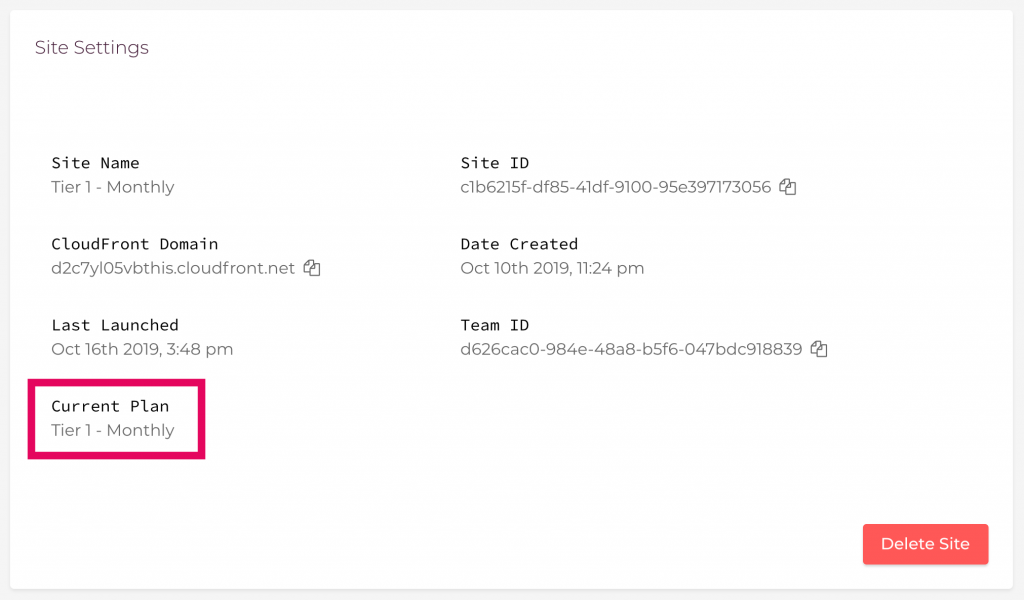Viewport: 1024px width, 600px height.
Task: Select the Site Settings heading
Action: coord(91,48)
